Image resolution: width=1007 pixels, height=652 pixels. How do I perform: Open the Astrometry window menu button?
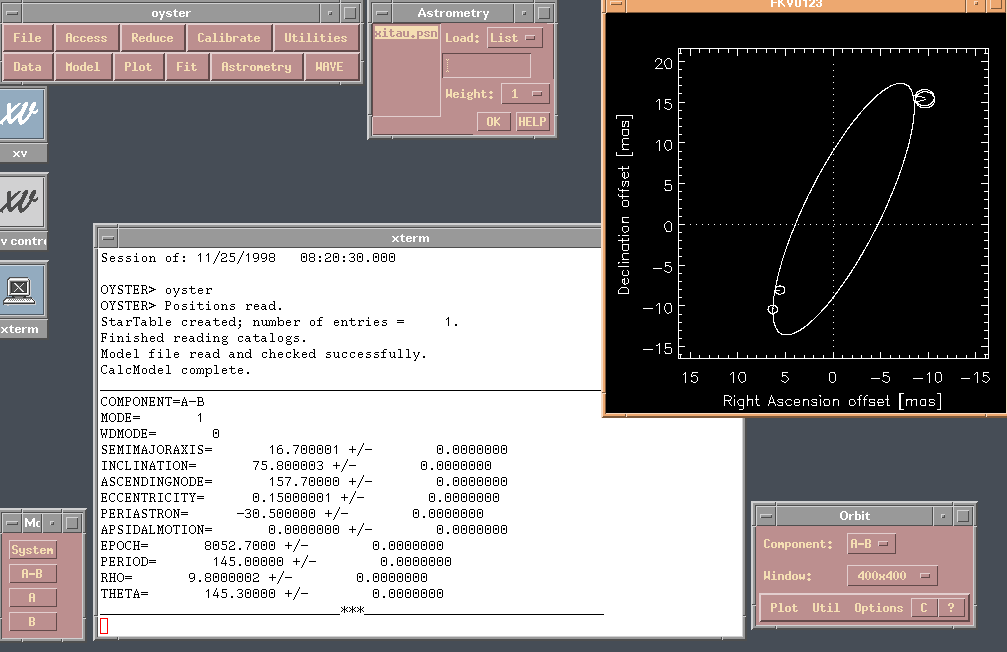coord(384,13)
